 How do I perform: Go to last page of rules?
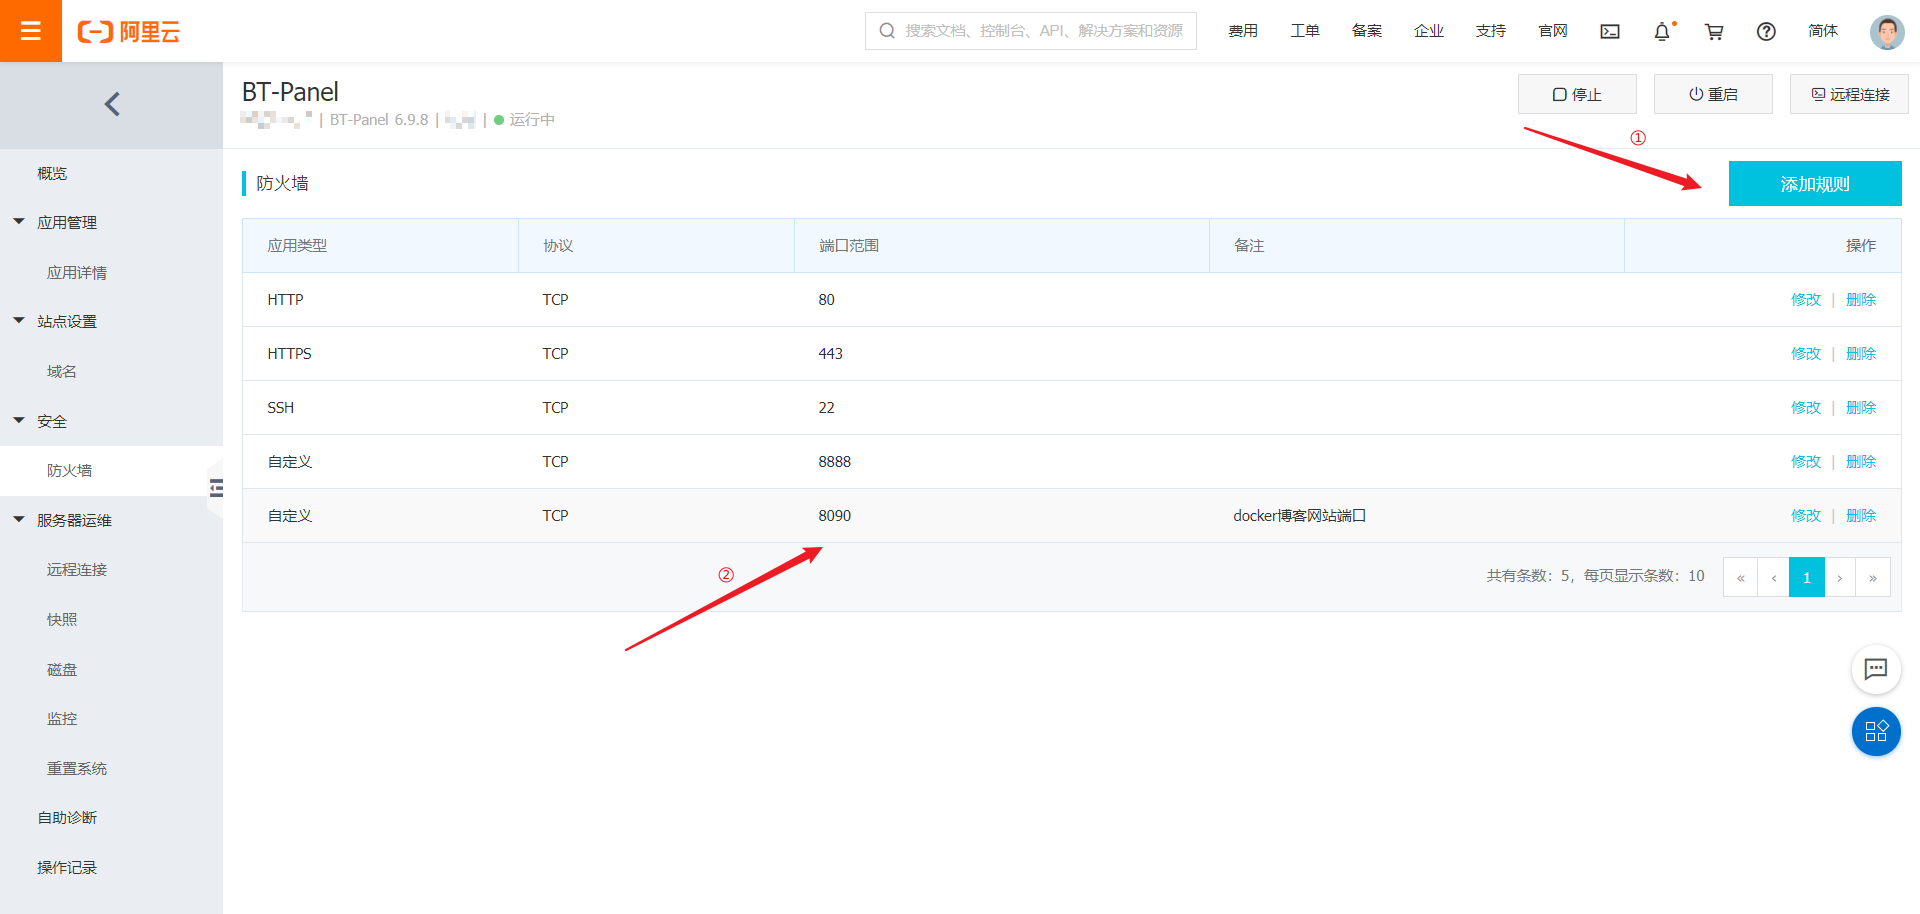(1873, 577)
